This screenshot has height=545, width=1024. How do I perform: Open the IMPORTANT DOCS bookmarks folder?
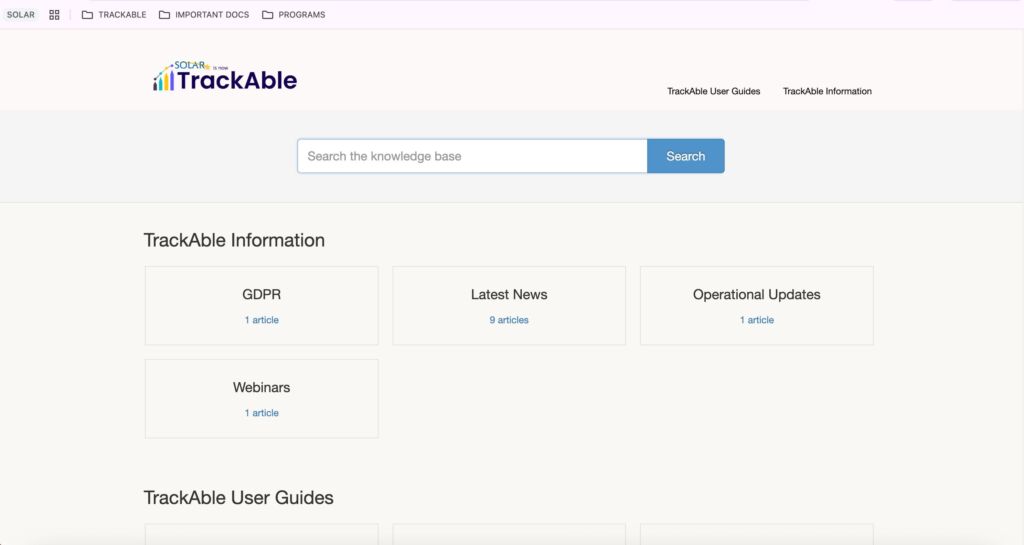(204, 14)
